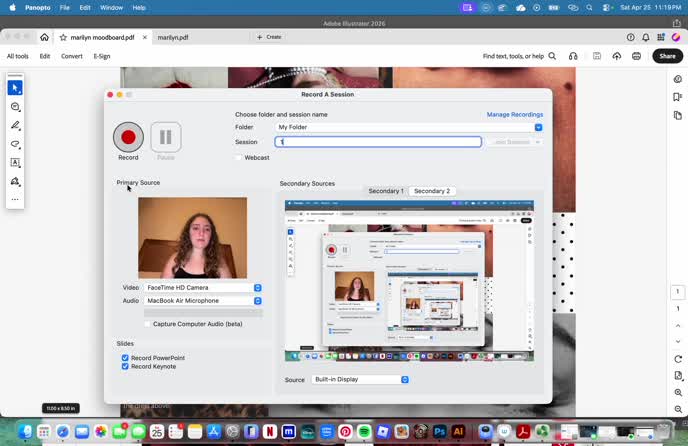Click the read aloud headphones icon
This screenshot has height=446, width=688.
[x=573, y=56]
